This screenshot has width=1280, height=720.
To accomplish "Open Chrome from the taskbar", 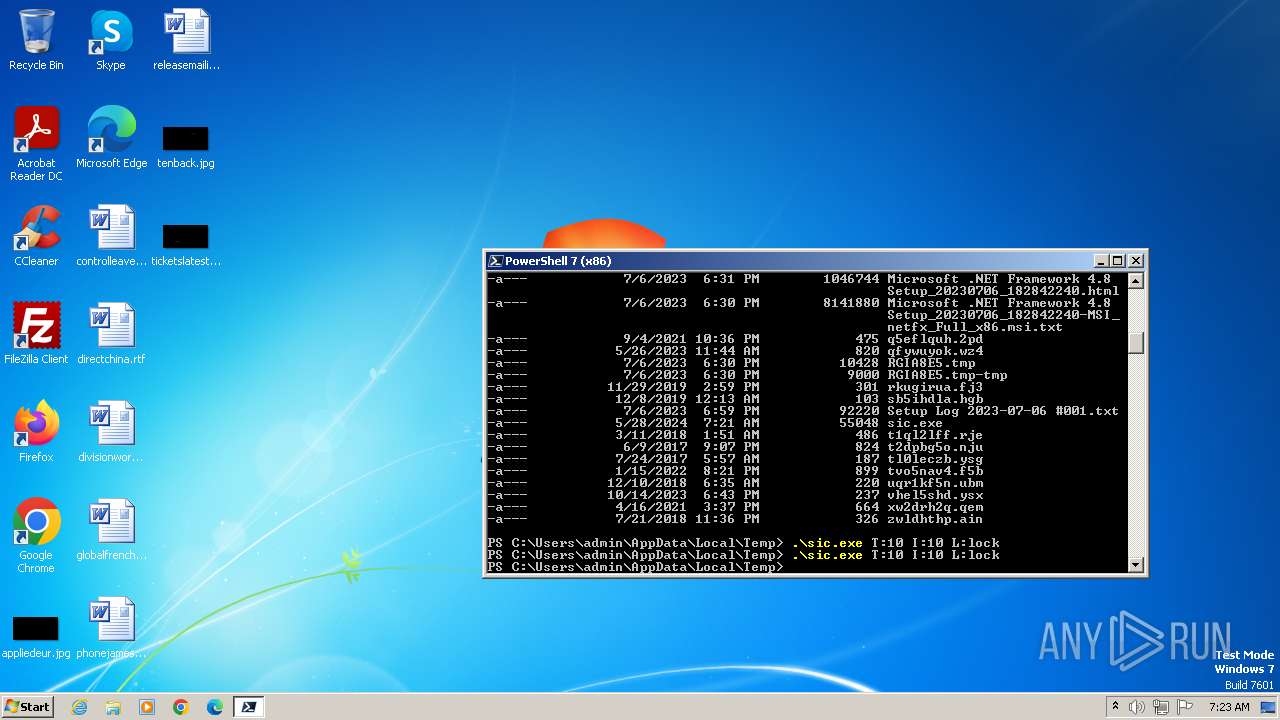I will [x=181, y=707].
